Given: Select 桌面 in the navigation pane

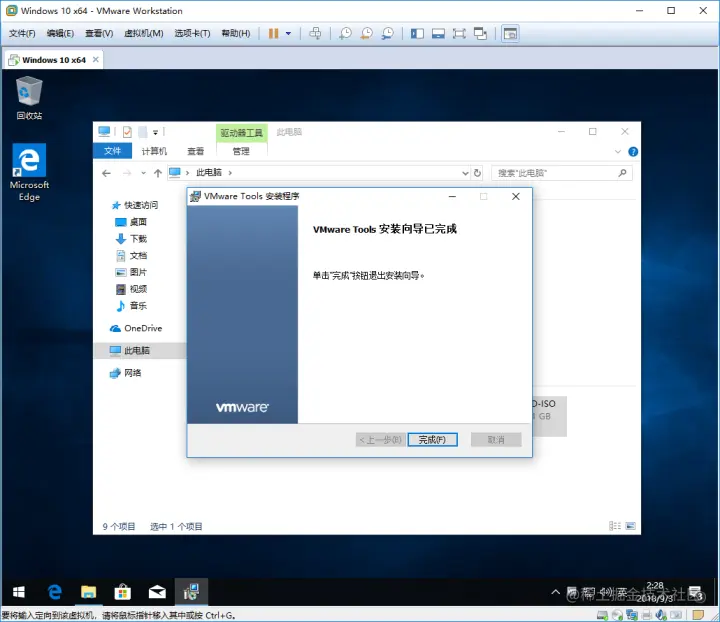Looking at the screenshot, I should tap(131, 222).
